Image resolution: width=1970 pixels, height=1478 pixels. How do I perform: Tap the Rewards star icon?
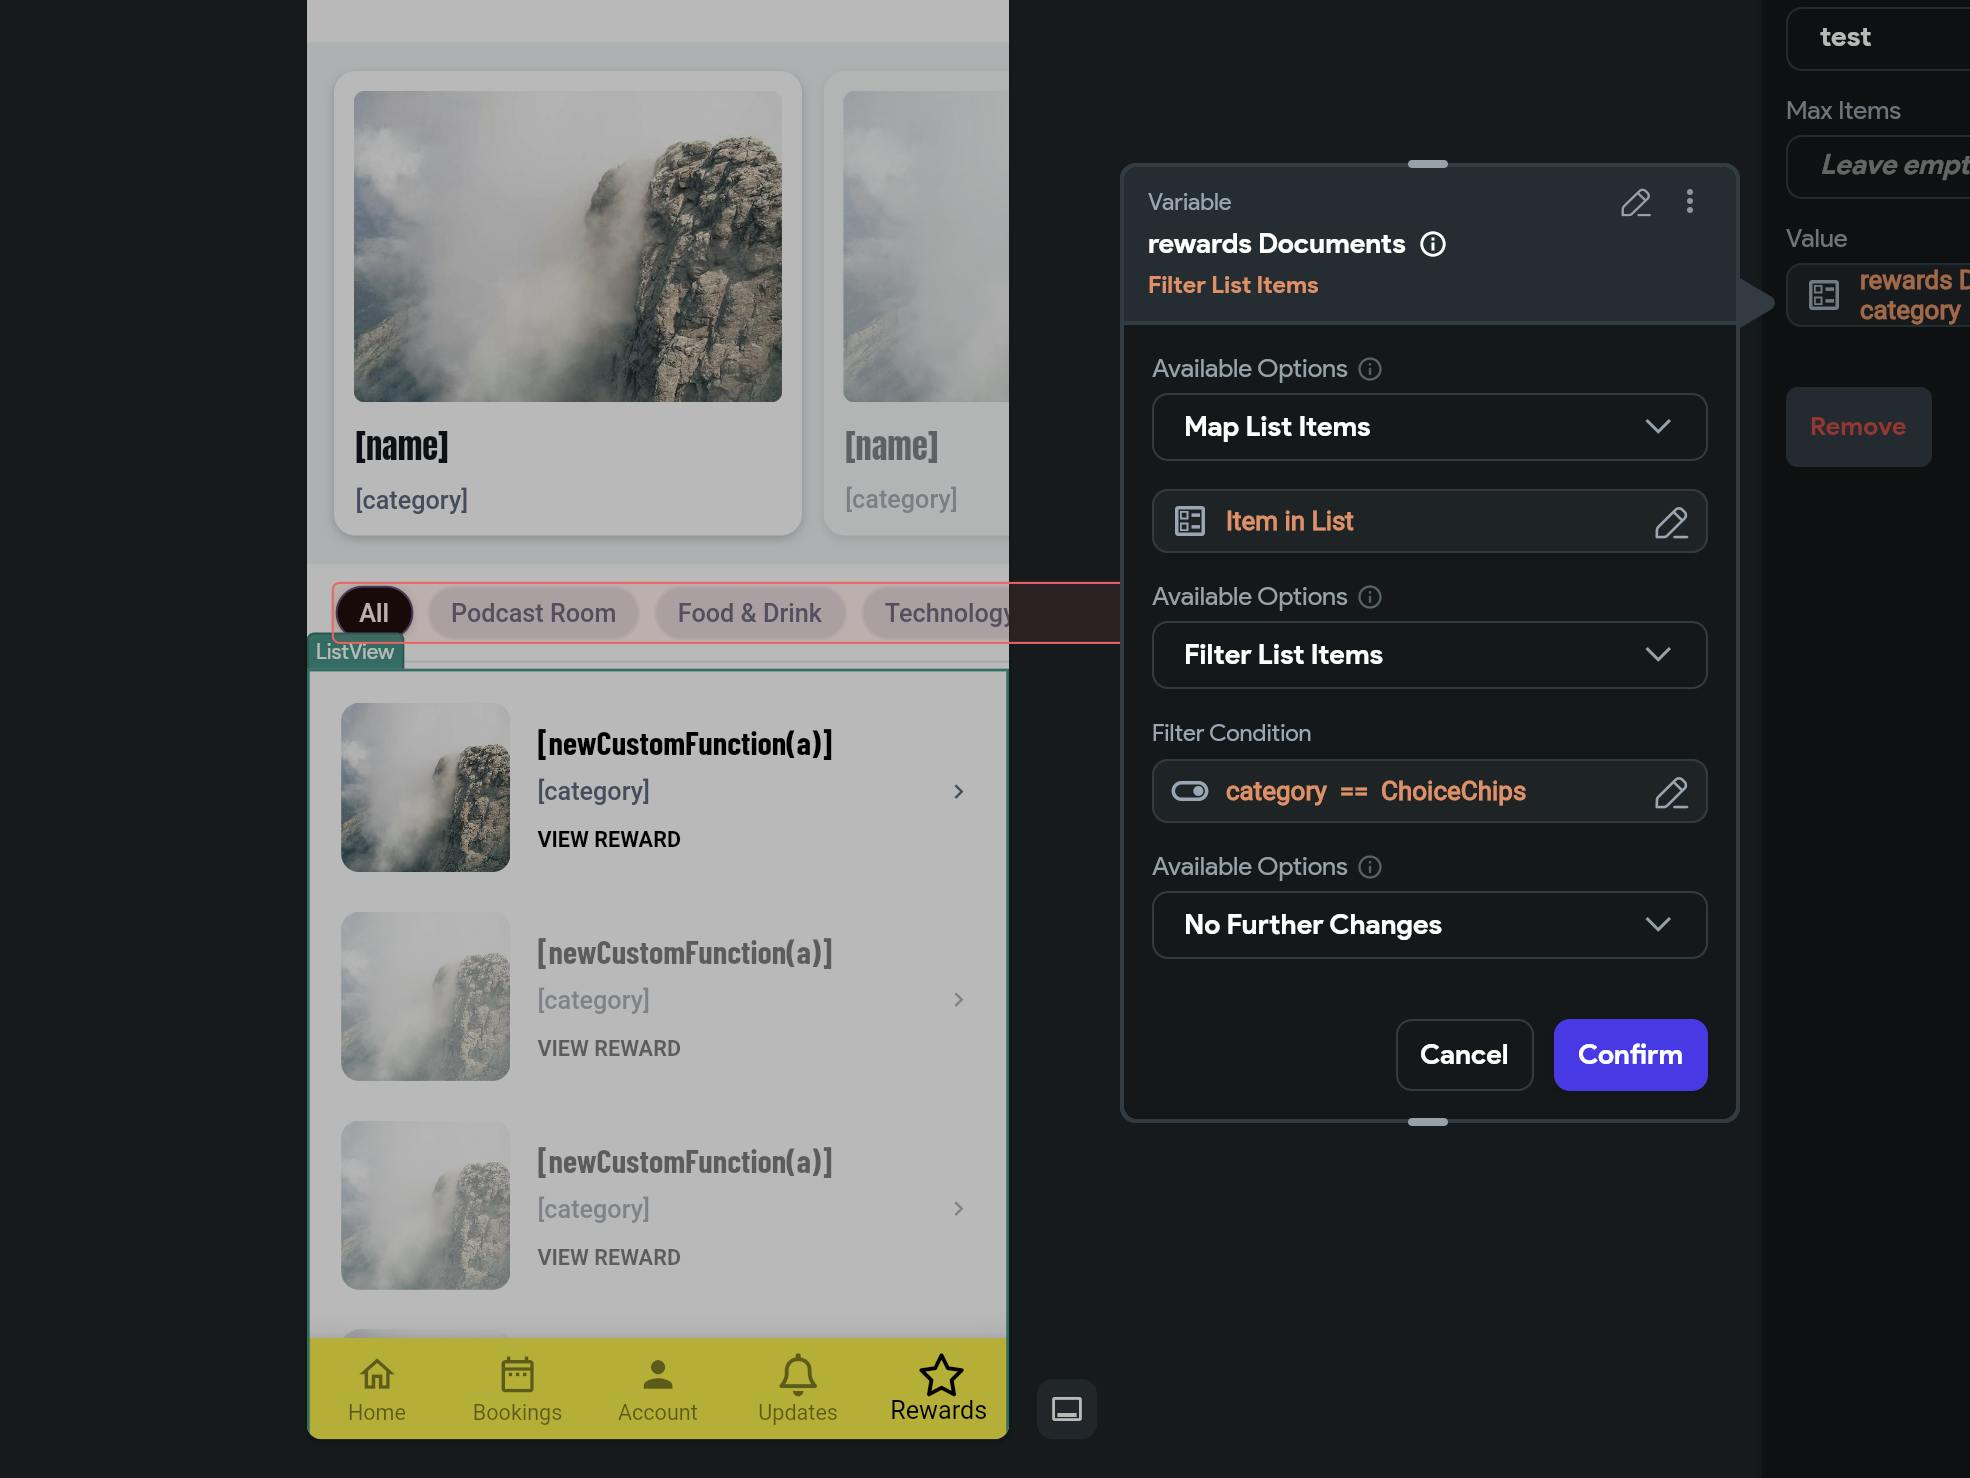point(941,1375)
